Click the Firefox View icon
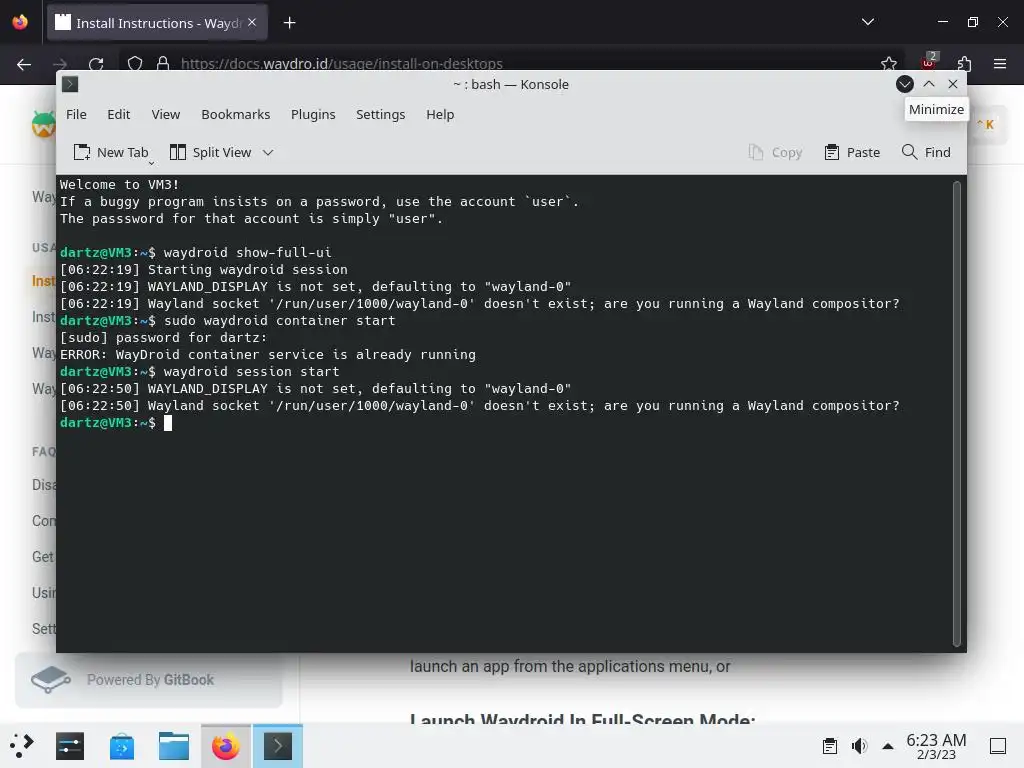This screenshot has height=768, width=1024. pyautogui.click(x=20, y=23)
